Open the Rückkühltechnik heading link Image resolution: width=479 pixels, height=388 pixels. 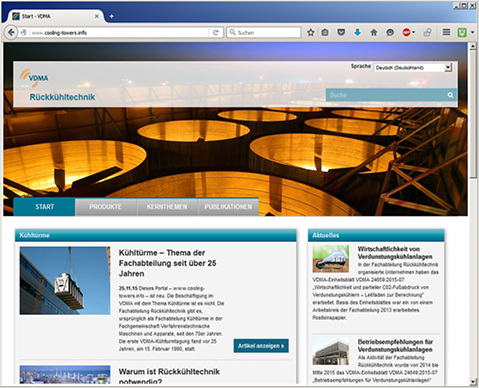click(x=62, y=97)
